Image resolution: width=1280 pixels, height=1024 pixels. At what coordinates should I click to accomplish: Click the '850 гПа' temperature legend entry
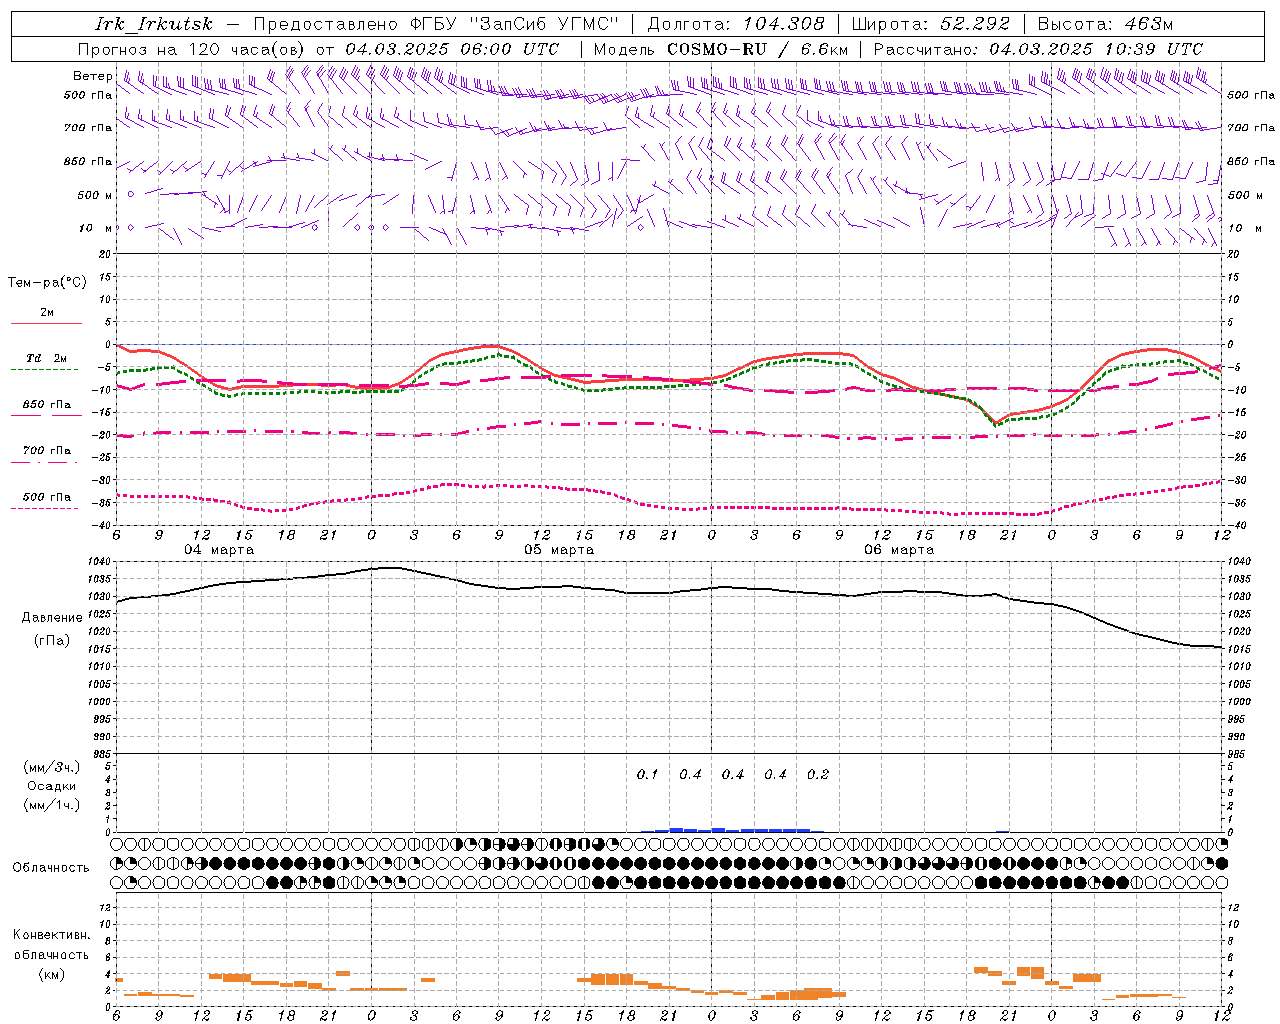[x=47, y=405]
